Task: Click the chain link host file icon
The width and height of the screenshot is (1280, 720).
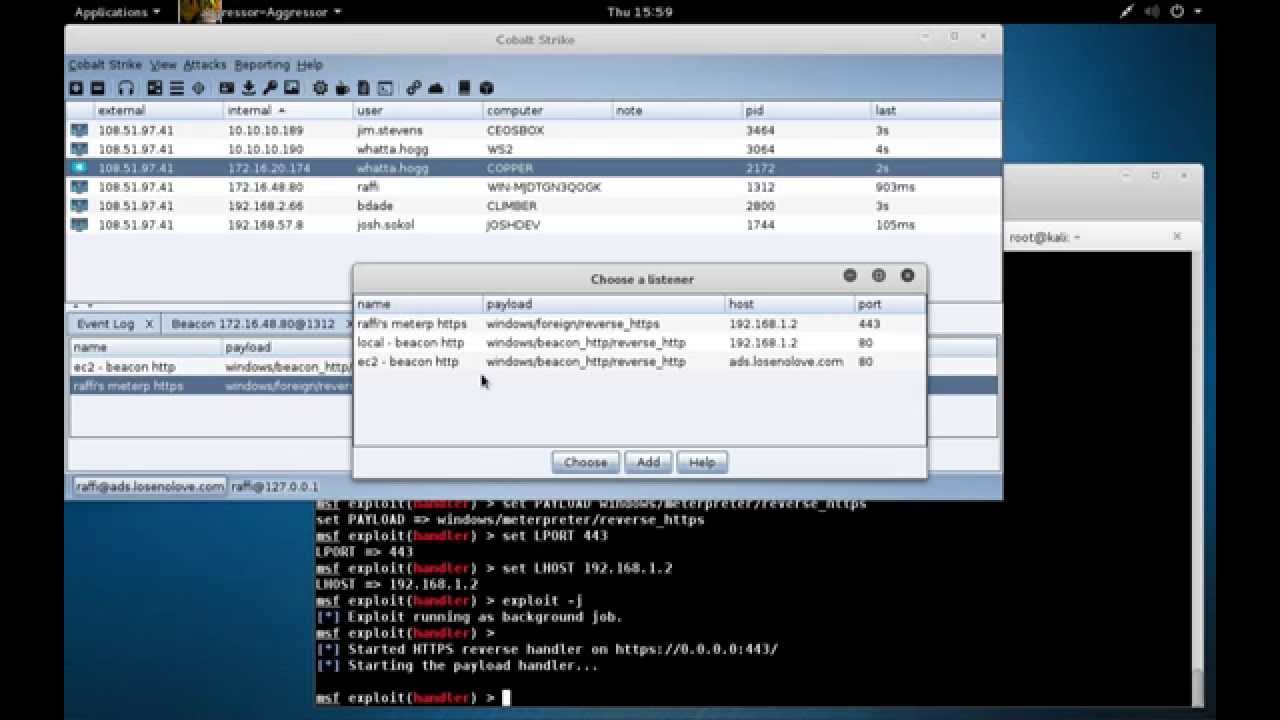Action: click(414, 88)
